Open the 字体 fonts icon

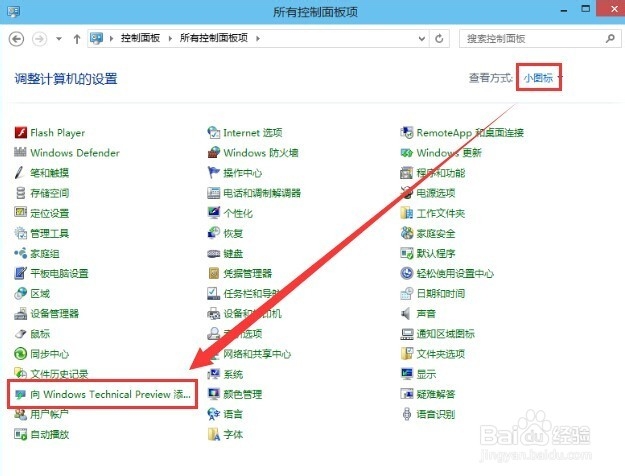(x=214, y=434)
